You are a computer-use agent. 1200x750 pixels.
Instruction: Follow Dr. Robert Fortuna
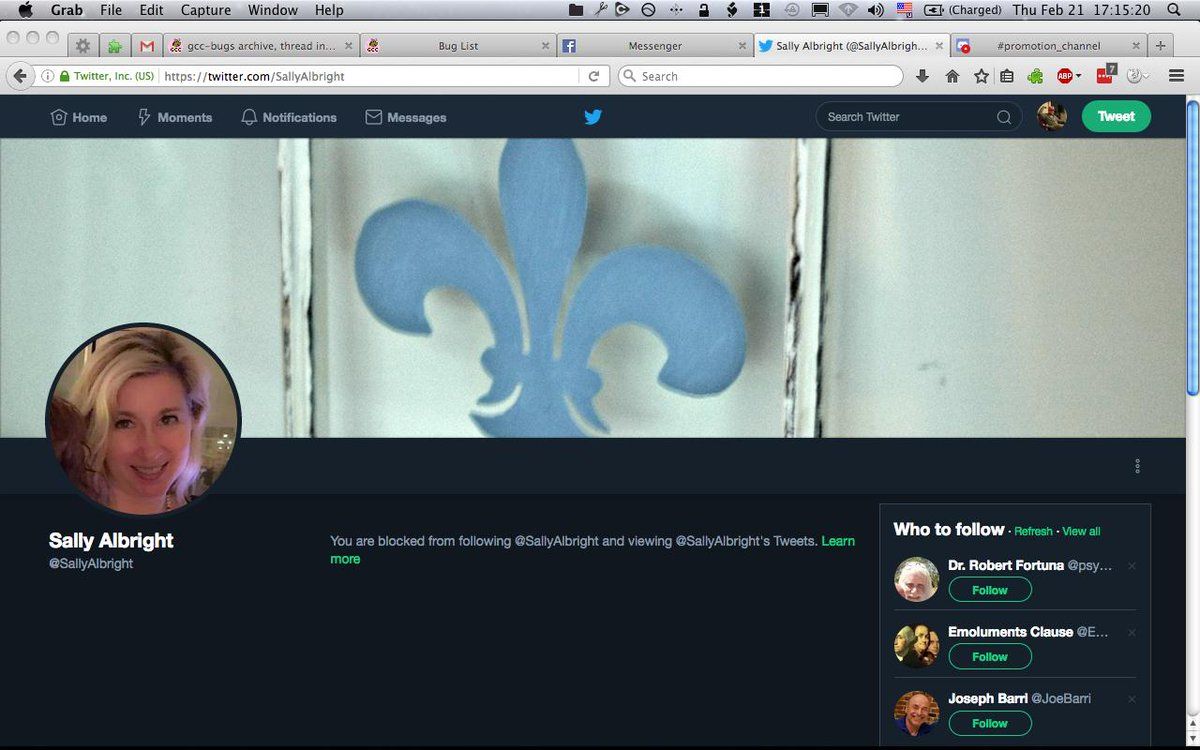coord(989,590)
